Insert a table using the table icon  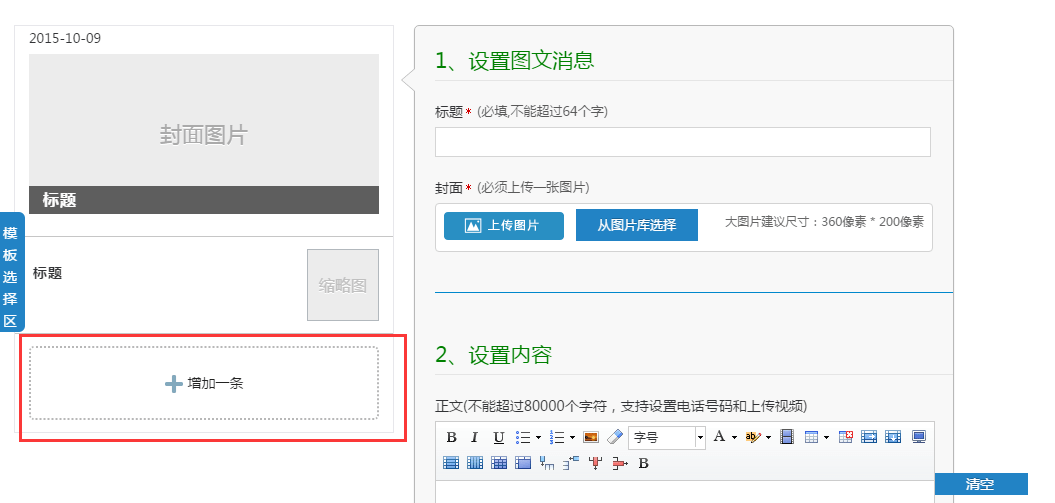(x=811, y=438)
